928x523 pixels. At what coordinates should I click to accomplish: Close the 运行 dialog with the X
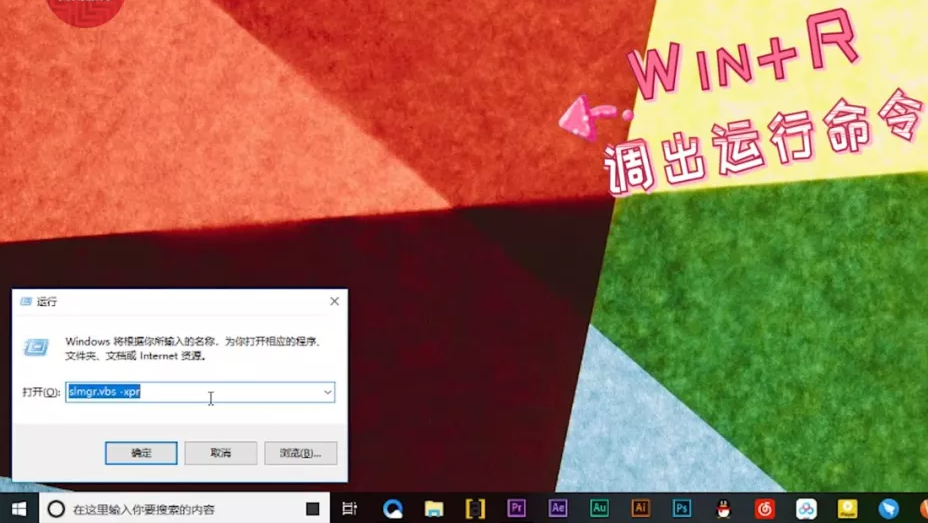point(334,302)
